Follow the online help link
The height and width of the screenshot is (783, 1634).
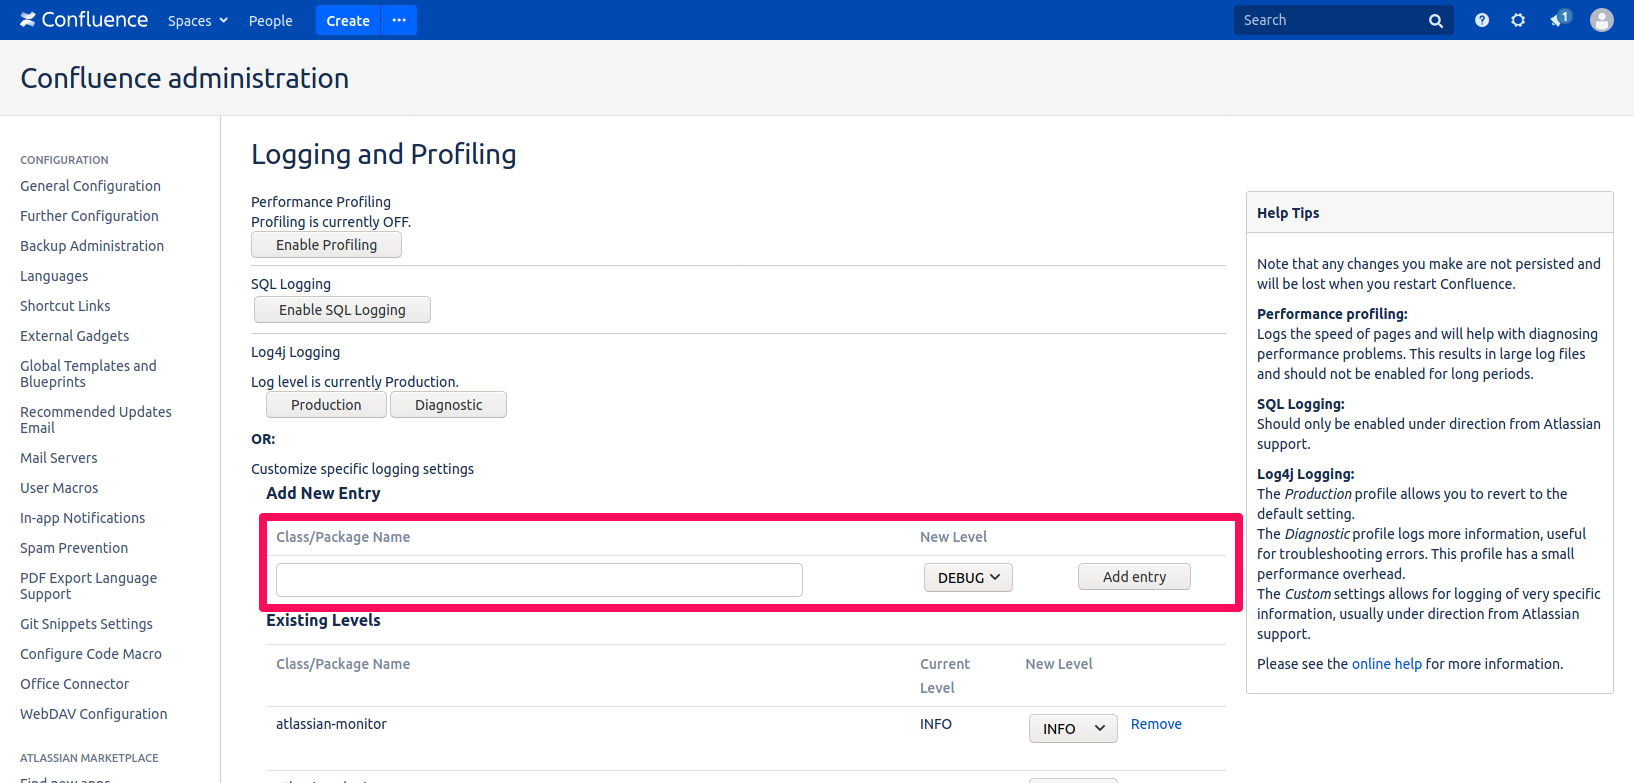coord(1386,664)
